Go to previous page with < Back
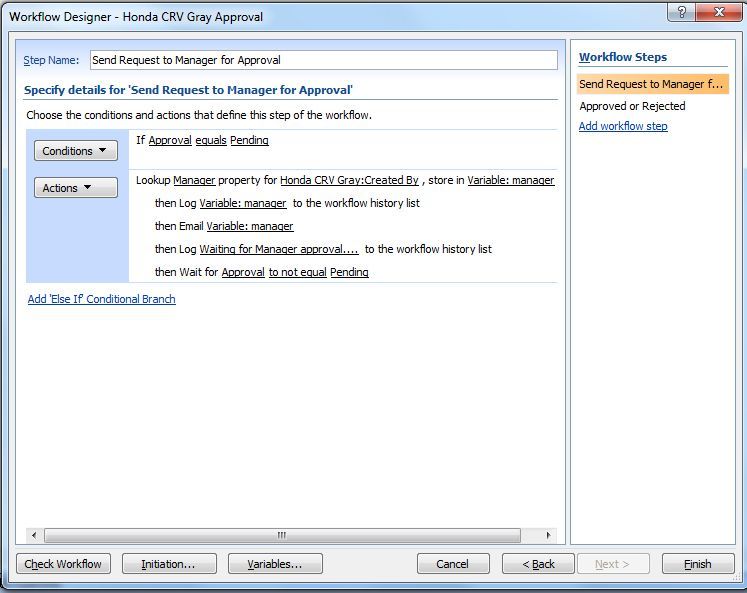The width and height of the screenshot is (747, 593). [538, 564]
